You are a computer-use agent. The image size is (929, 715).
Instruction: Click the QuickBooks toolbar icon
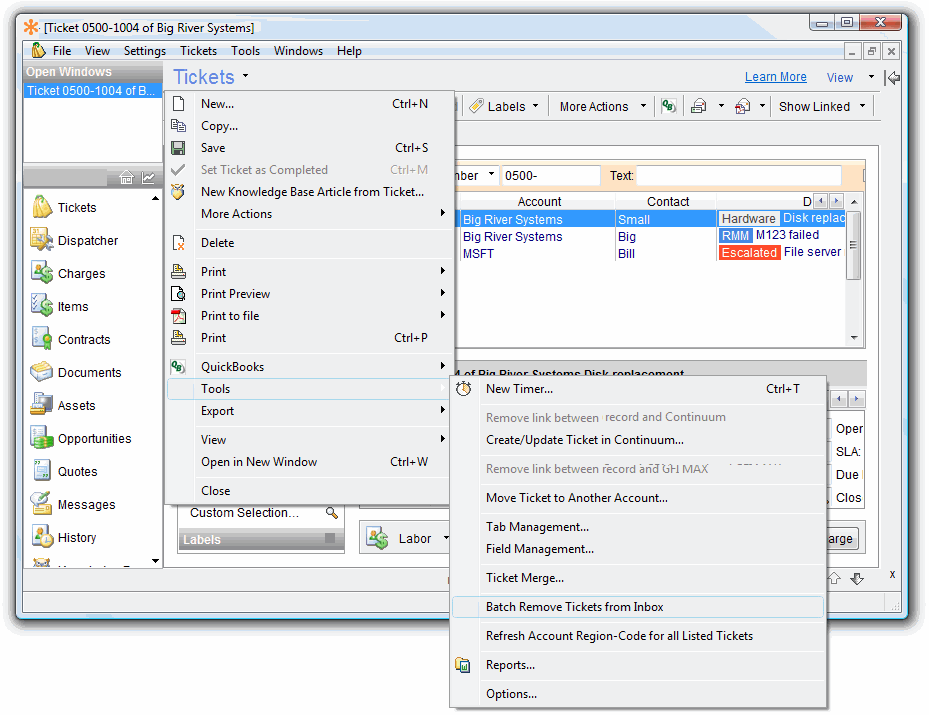[668, 106]
